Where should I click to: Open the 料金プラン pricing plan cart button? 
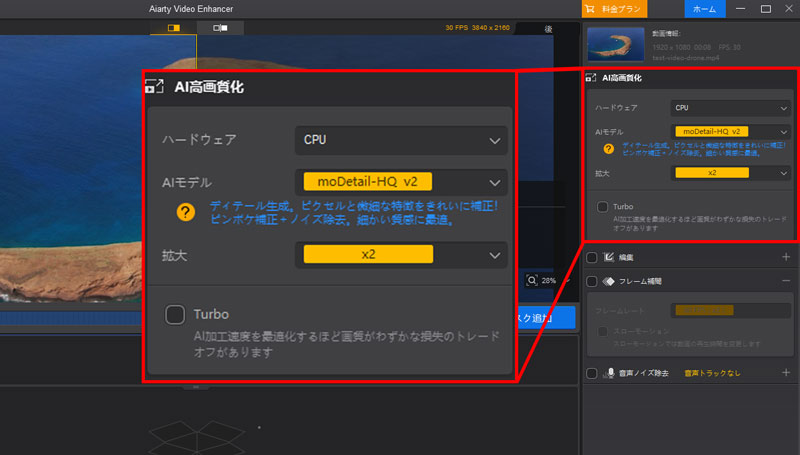click(x=614, y=9)
